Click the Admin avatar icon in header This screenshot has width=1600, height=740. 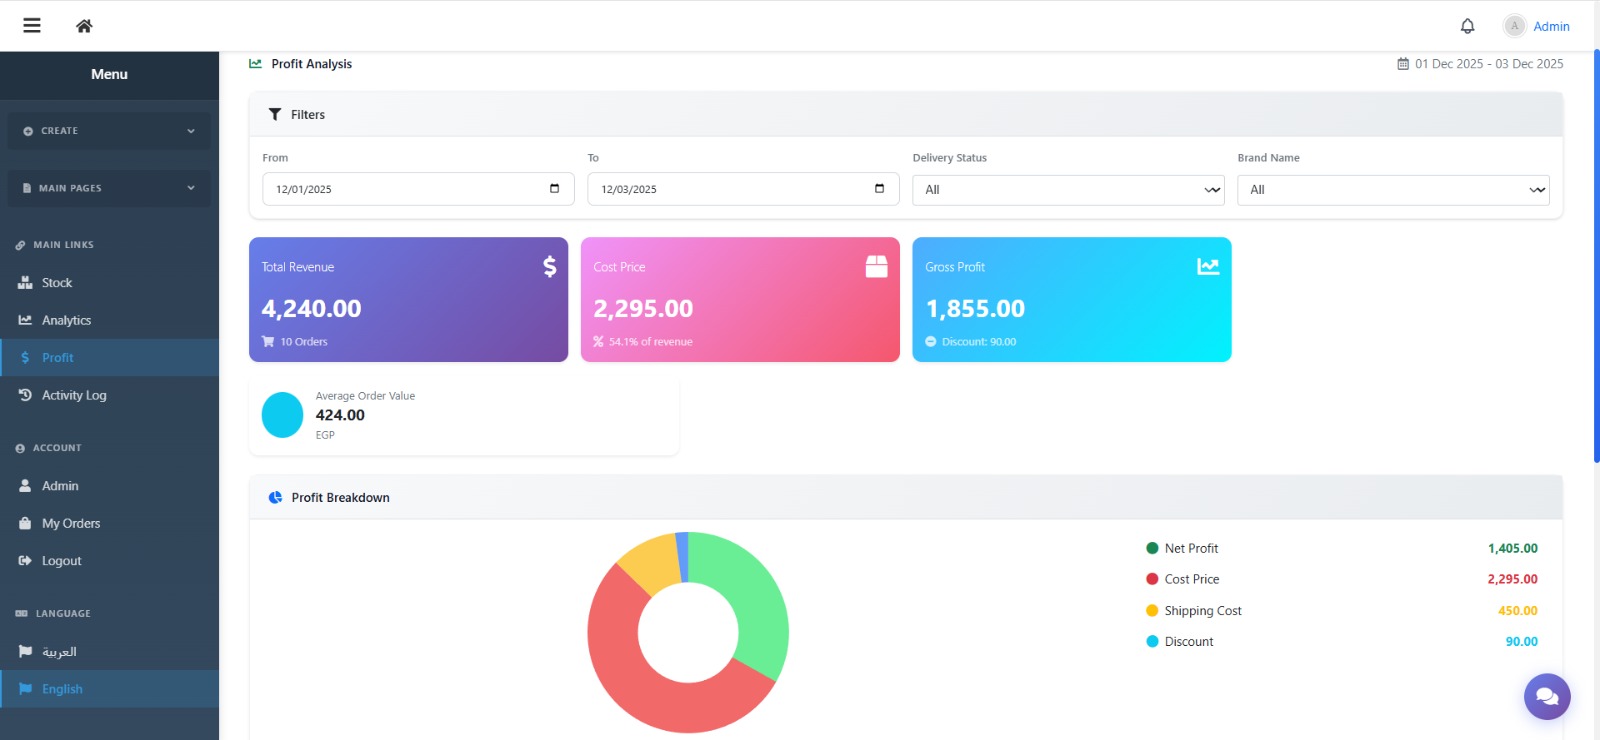click(x=1514, y=26)
